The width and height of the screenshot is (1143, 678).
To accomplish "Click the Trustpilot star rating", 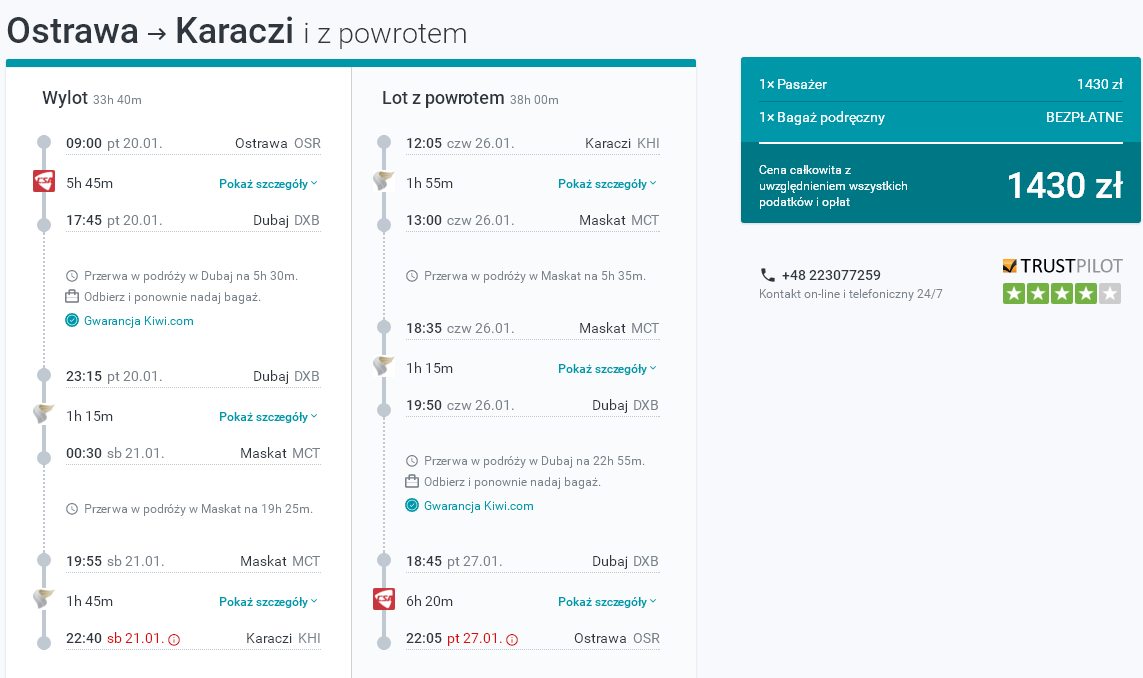I will (x=1061, y=294).
